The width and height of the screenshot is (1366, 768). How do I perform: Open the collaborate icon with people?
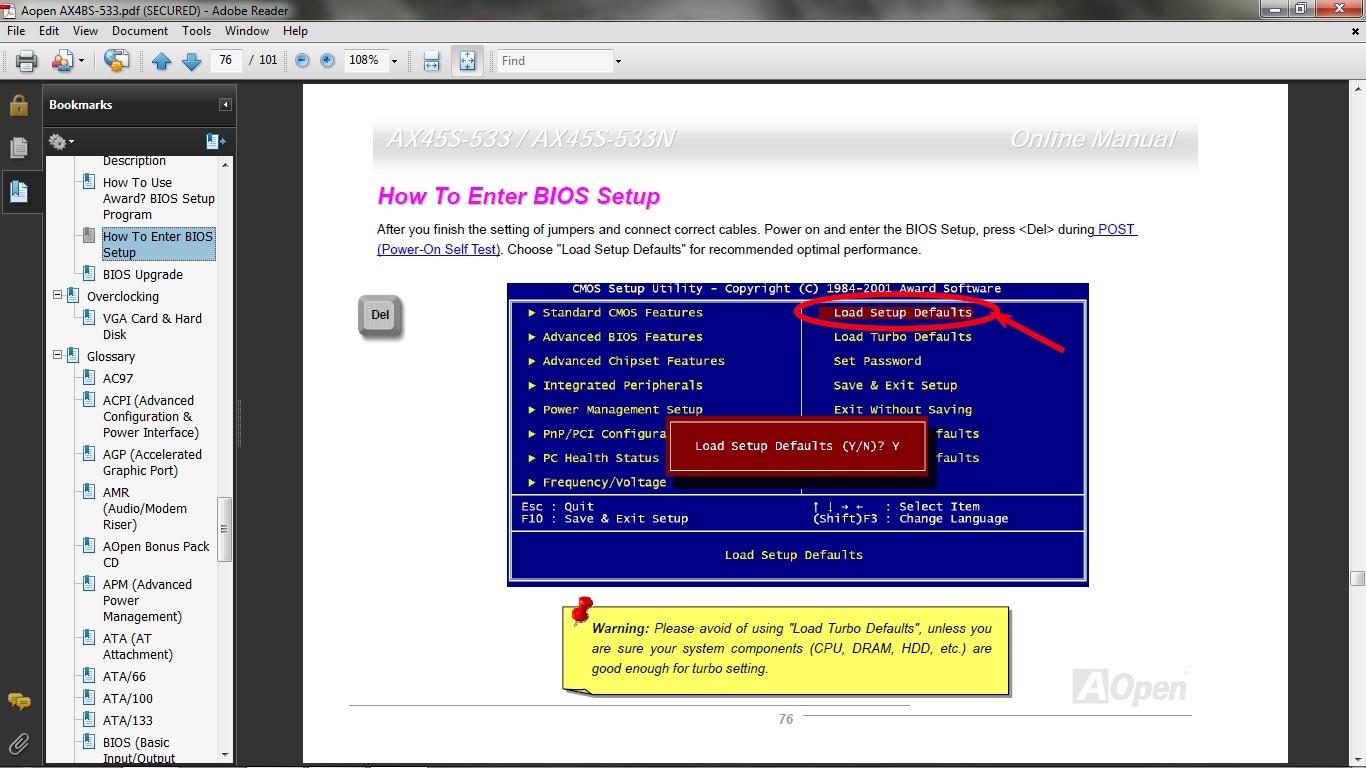pos(63,61)
